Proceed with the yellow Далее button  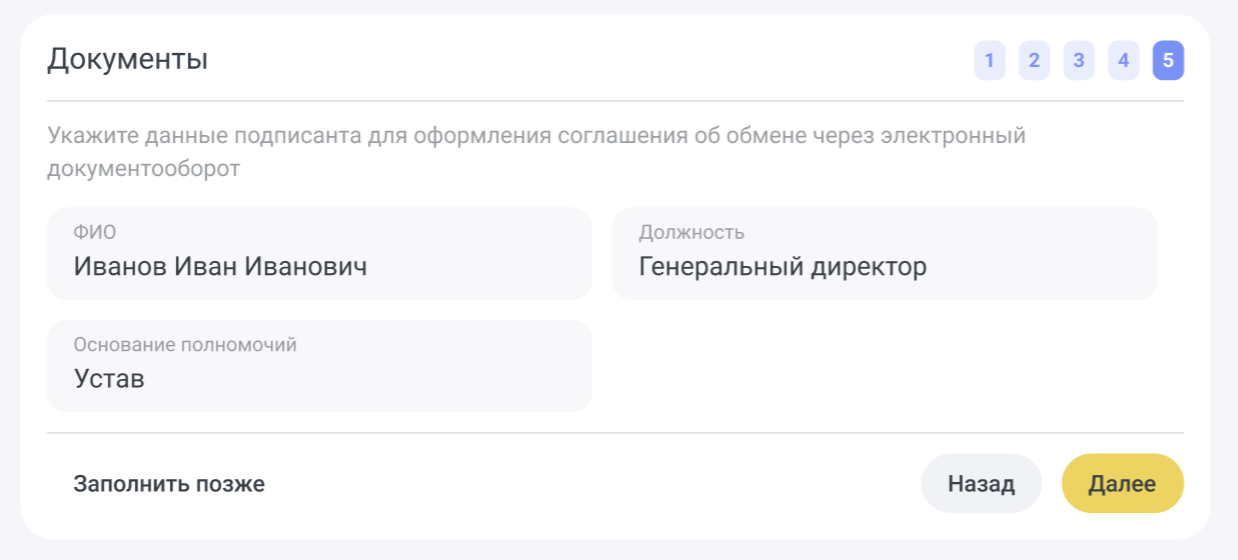click(x=1122, y=485)
